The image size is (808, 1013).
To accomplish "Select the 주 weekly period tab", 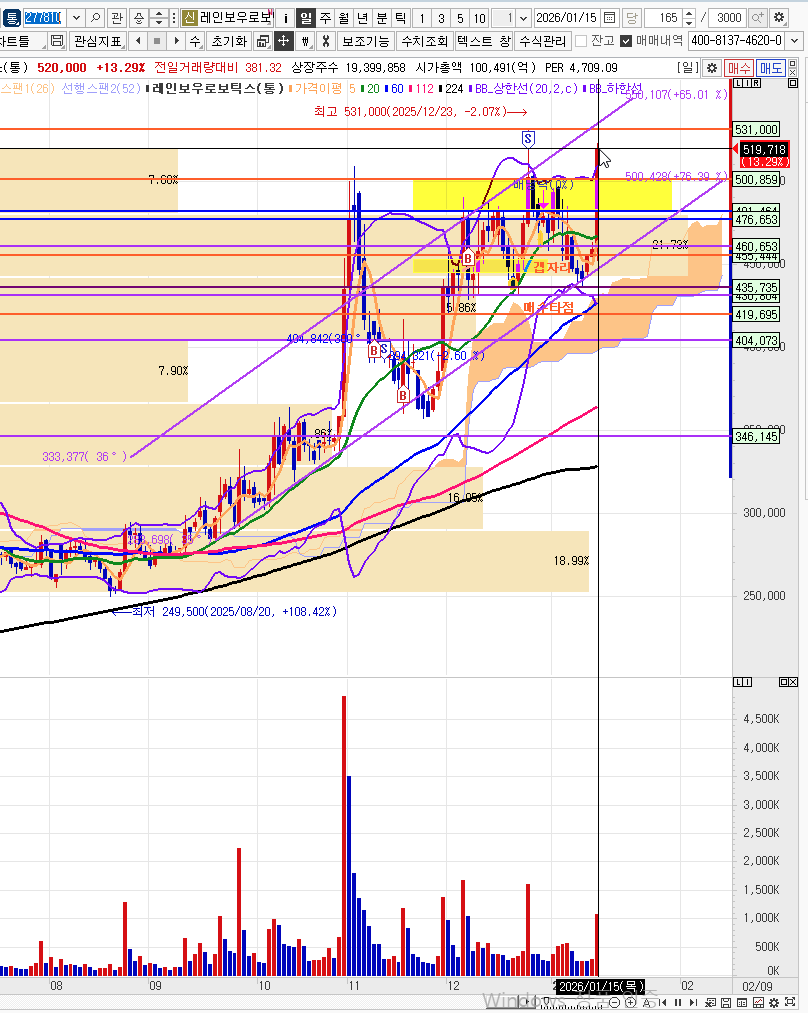I will [x=325, y=18].
